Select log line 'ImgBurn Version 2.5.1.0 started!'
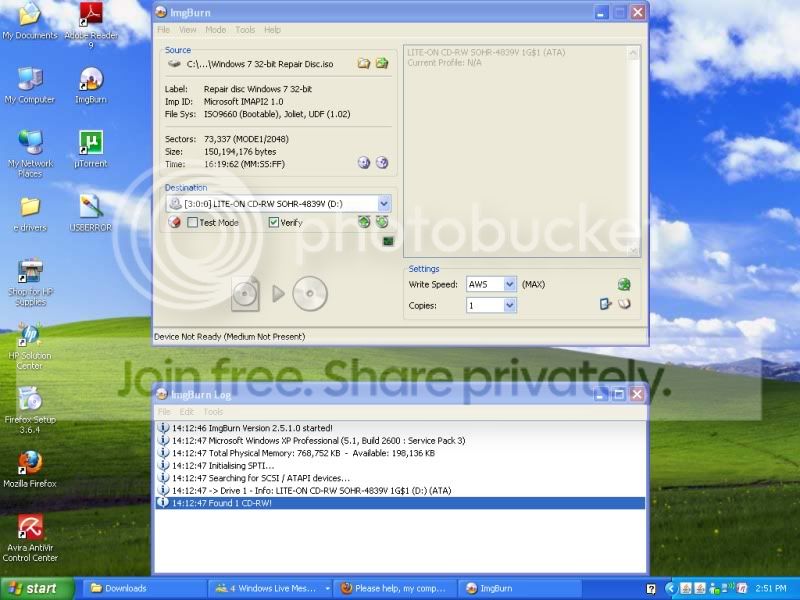Image resolution: width=800 pixels, height=600 pixels. click(400, 428)
